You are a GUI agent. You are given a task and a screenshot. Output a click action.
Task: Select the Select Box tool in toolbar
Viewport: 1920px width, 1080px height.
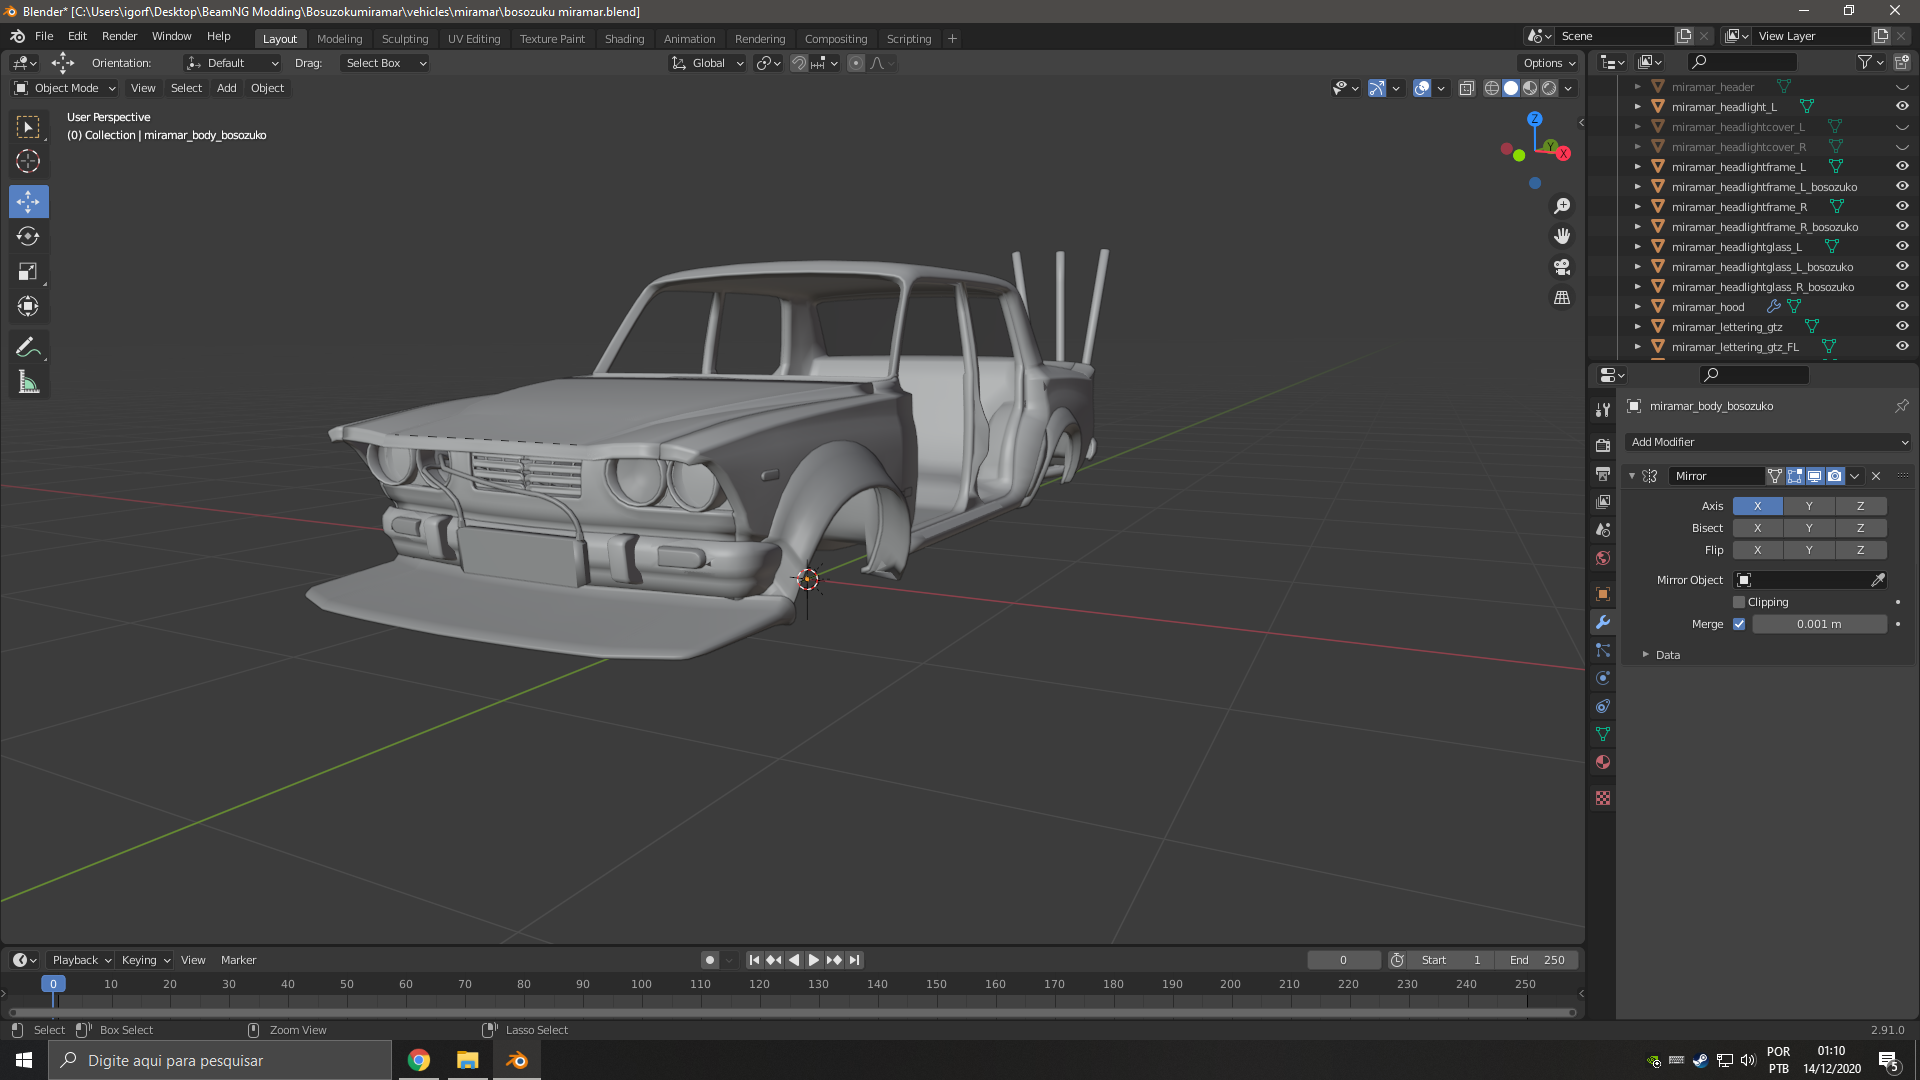pos(28,127)
